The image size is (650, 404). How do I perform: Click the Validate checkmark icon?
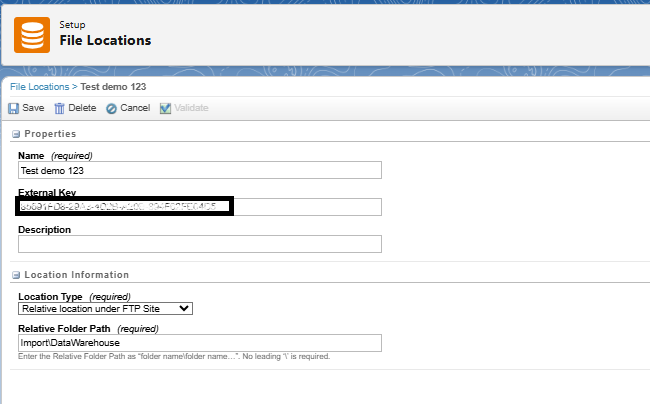[x=165, y=108]
